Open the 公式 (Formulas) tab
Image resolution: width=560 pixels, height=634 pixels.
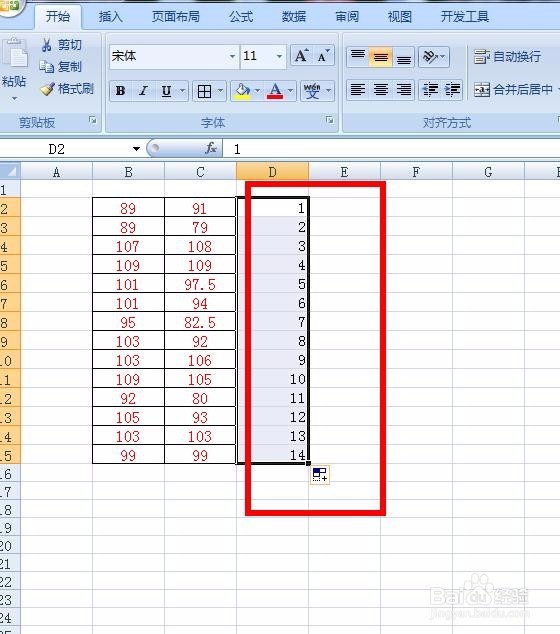(x=241, y=17)
